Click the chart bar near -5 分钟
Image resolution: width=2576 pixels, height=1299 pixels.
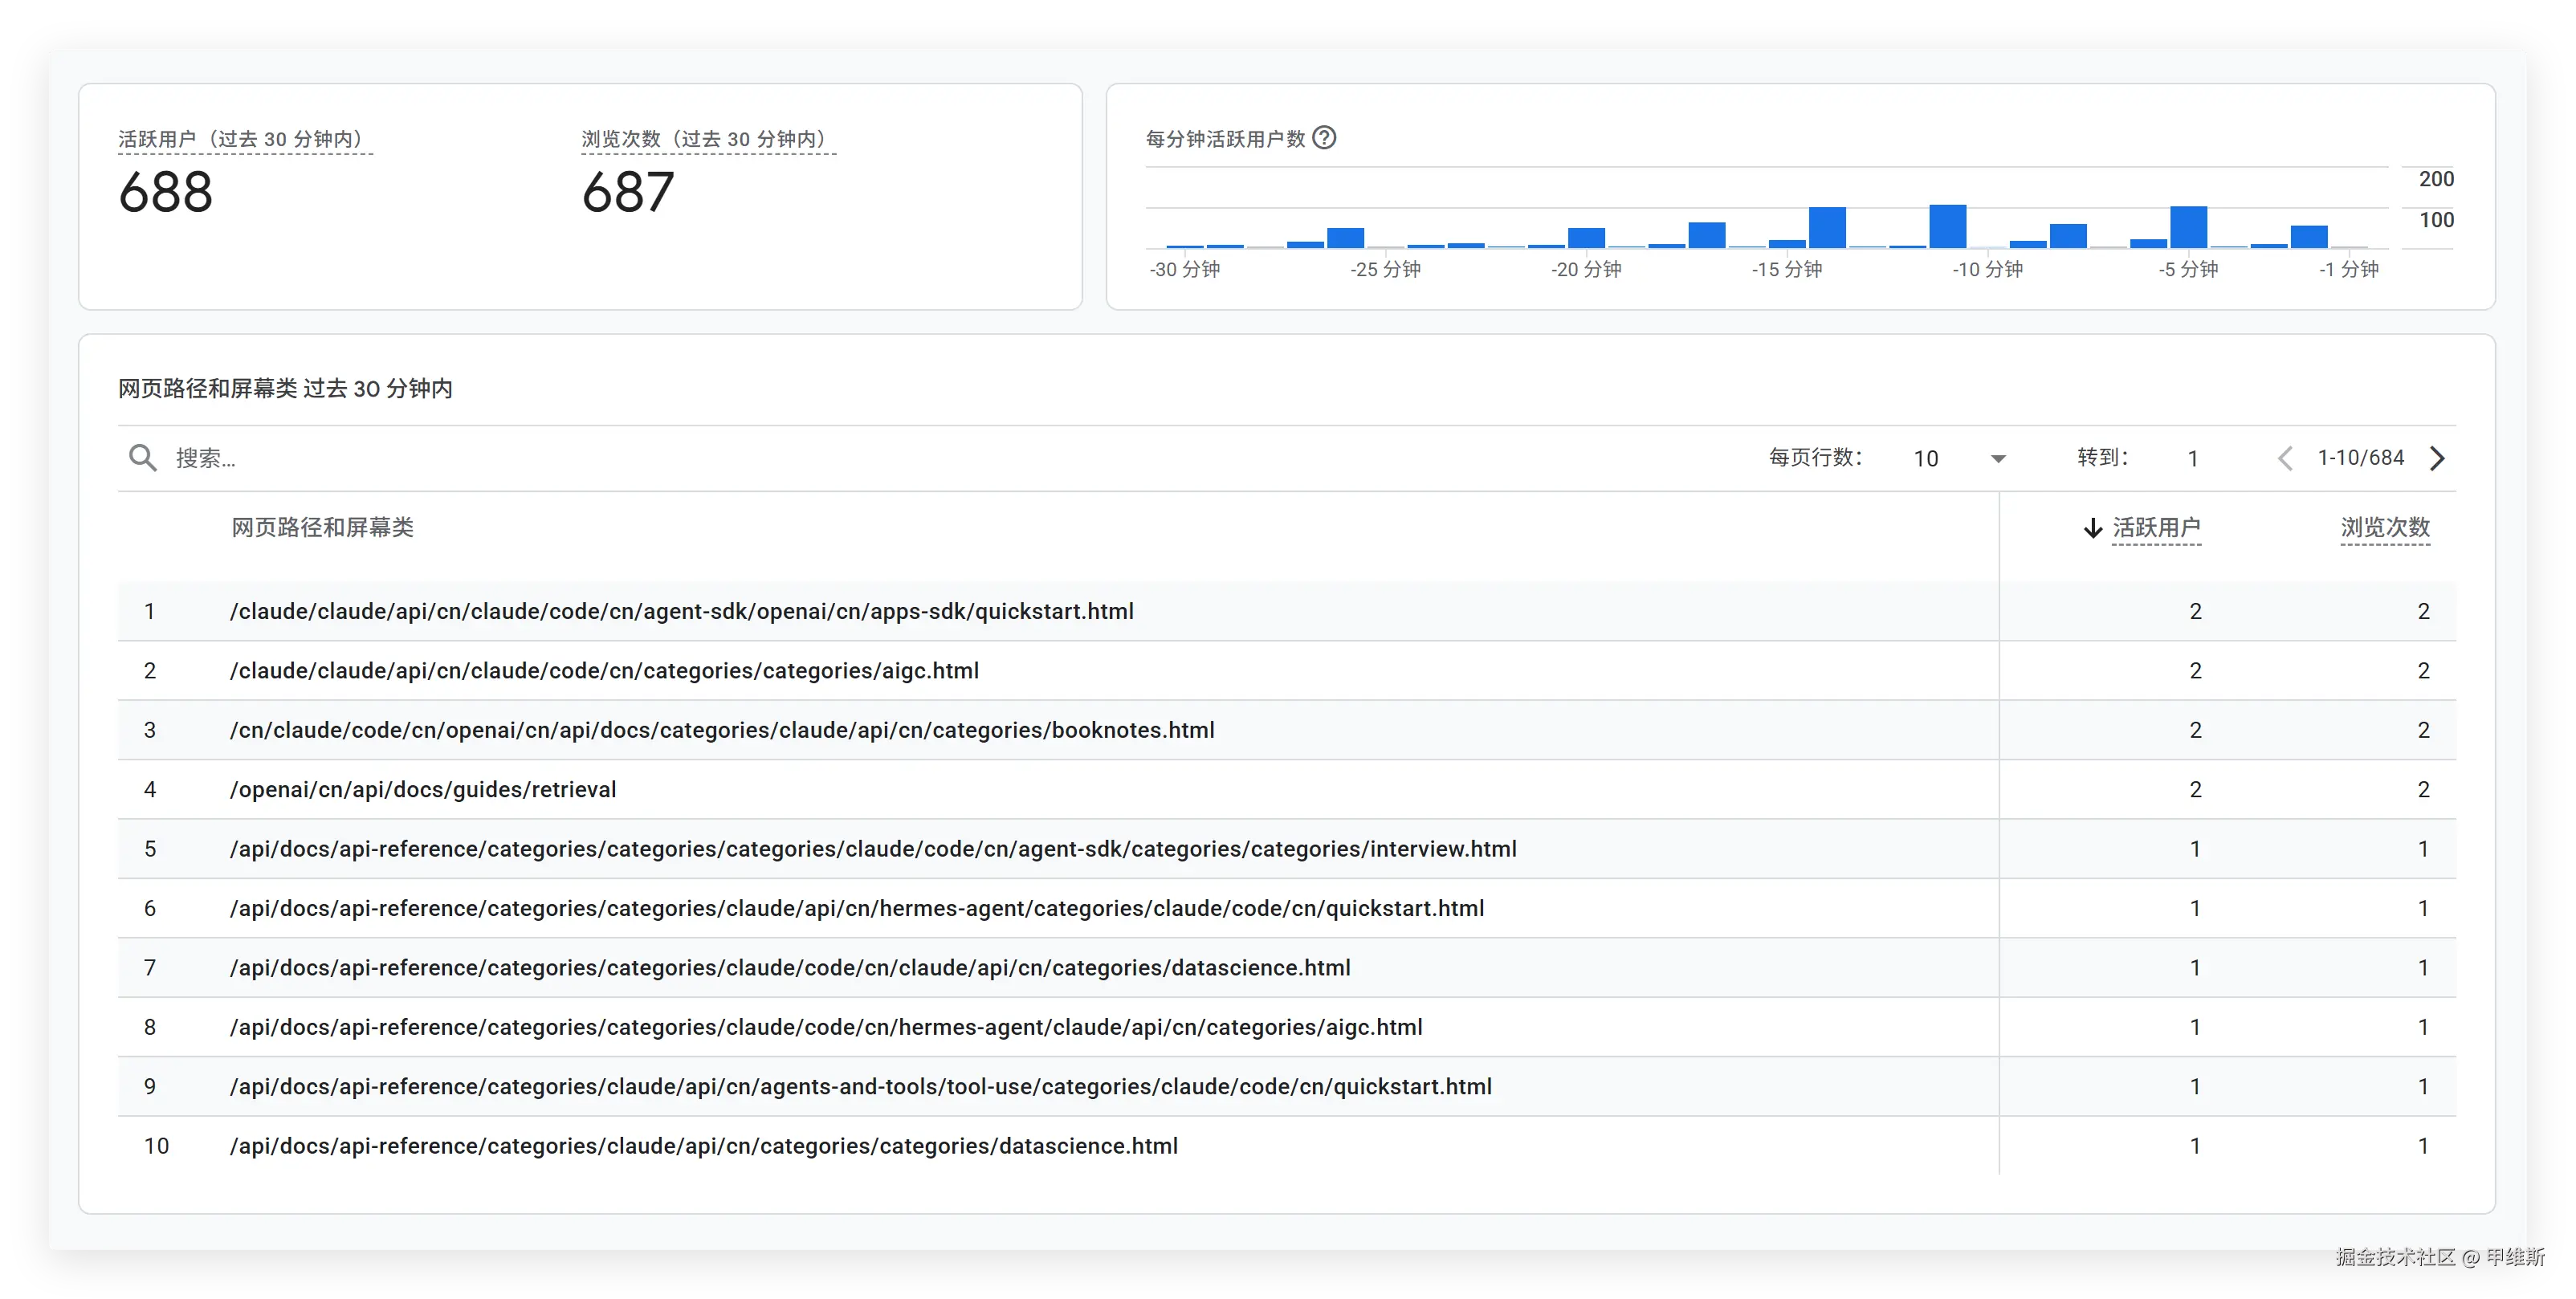(2188, 227)
